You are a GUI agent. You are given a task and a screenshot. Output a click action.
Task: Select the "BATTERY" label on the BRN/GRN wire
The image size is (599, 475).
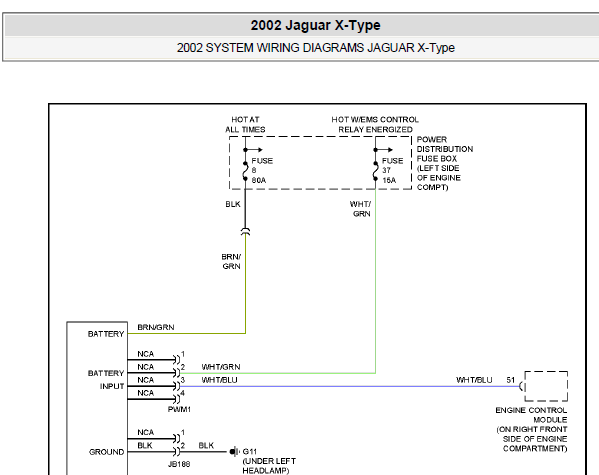(106, 334)
